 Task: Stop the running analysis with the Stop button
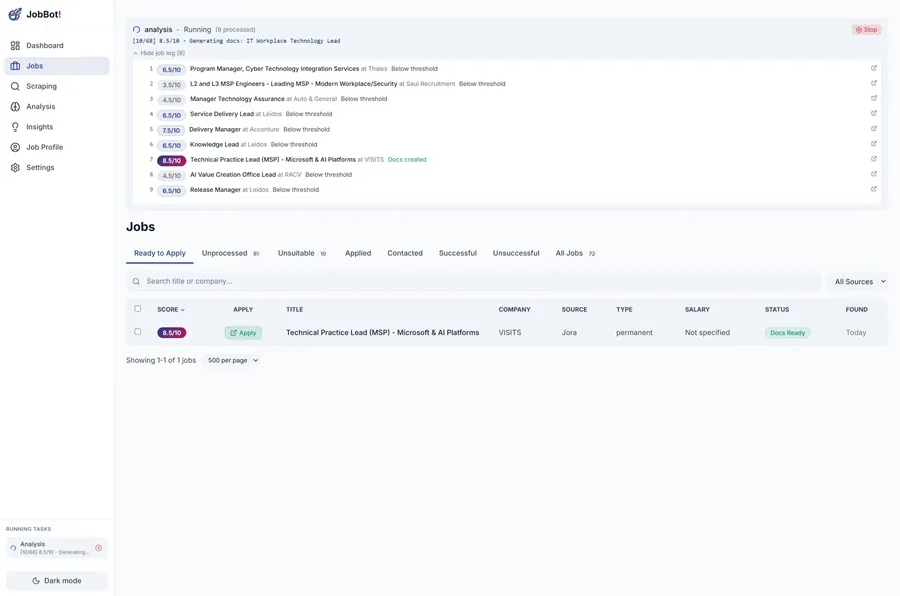pos(866,29)
